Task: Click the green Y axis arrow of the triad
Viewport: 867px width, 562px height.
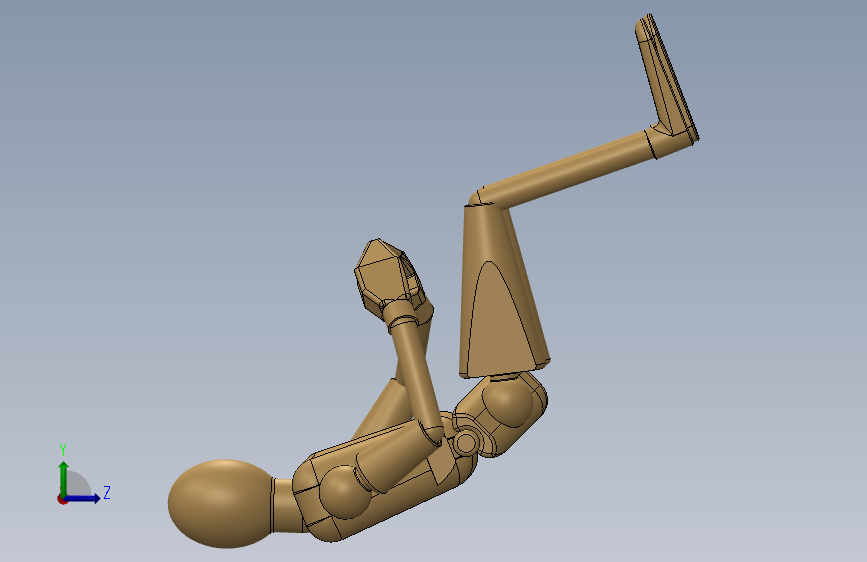Action: click(64, 479)
